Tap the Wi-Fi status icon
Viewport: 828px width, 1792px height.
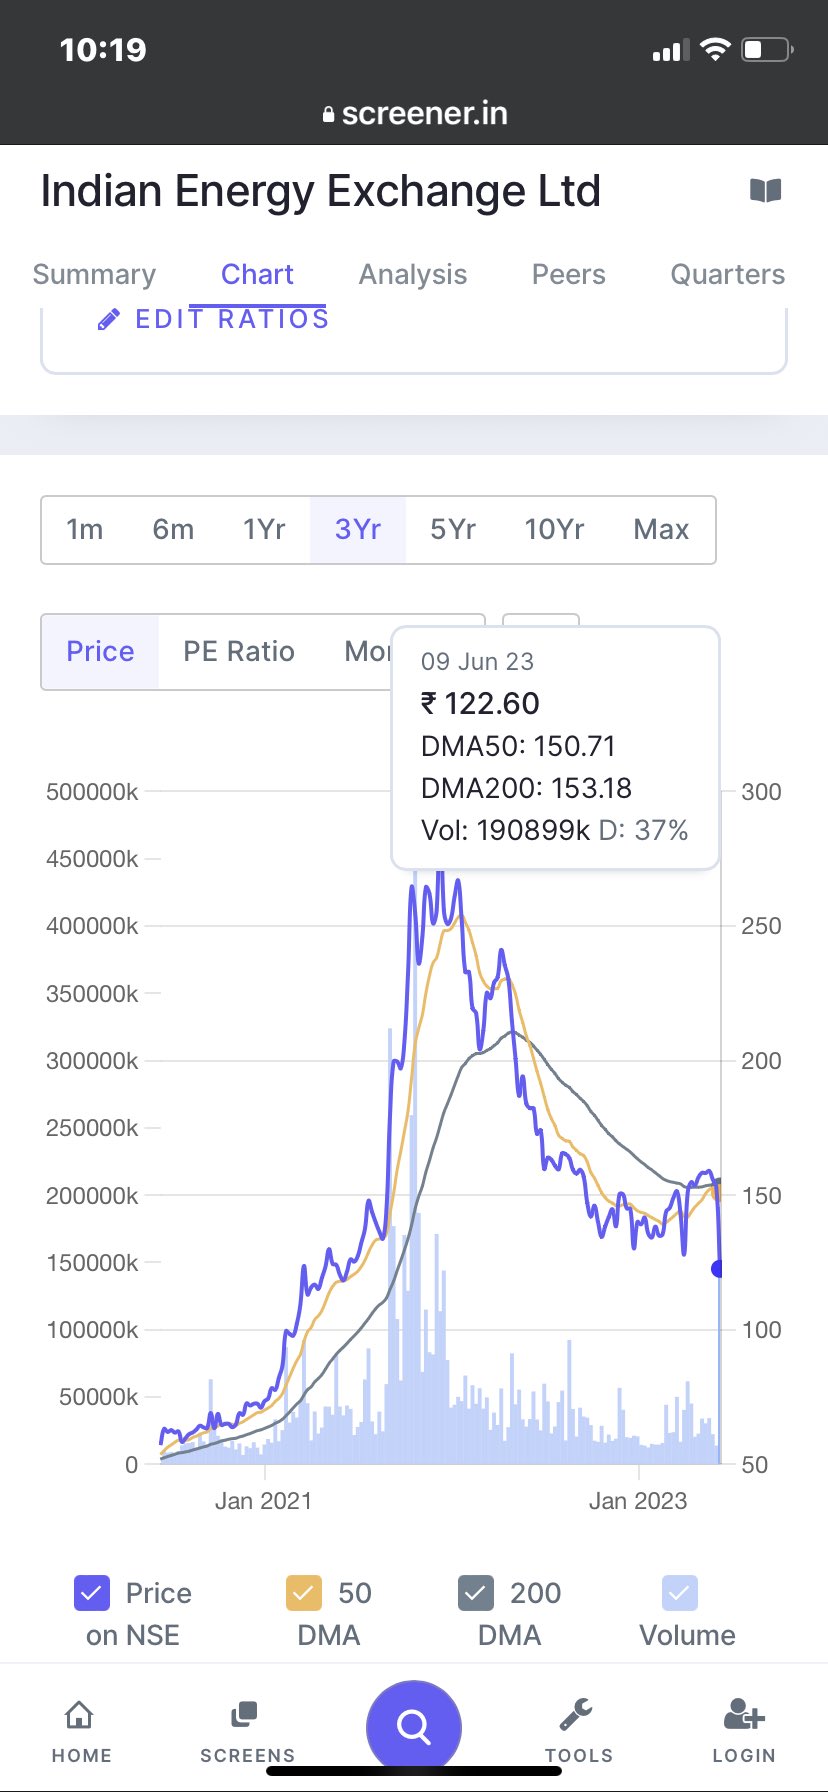(715, 49)
